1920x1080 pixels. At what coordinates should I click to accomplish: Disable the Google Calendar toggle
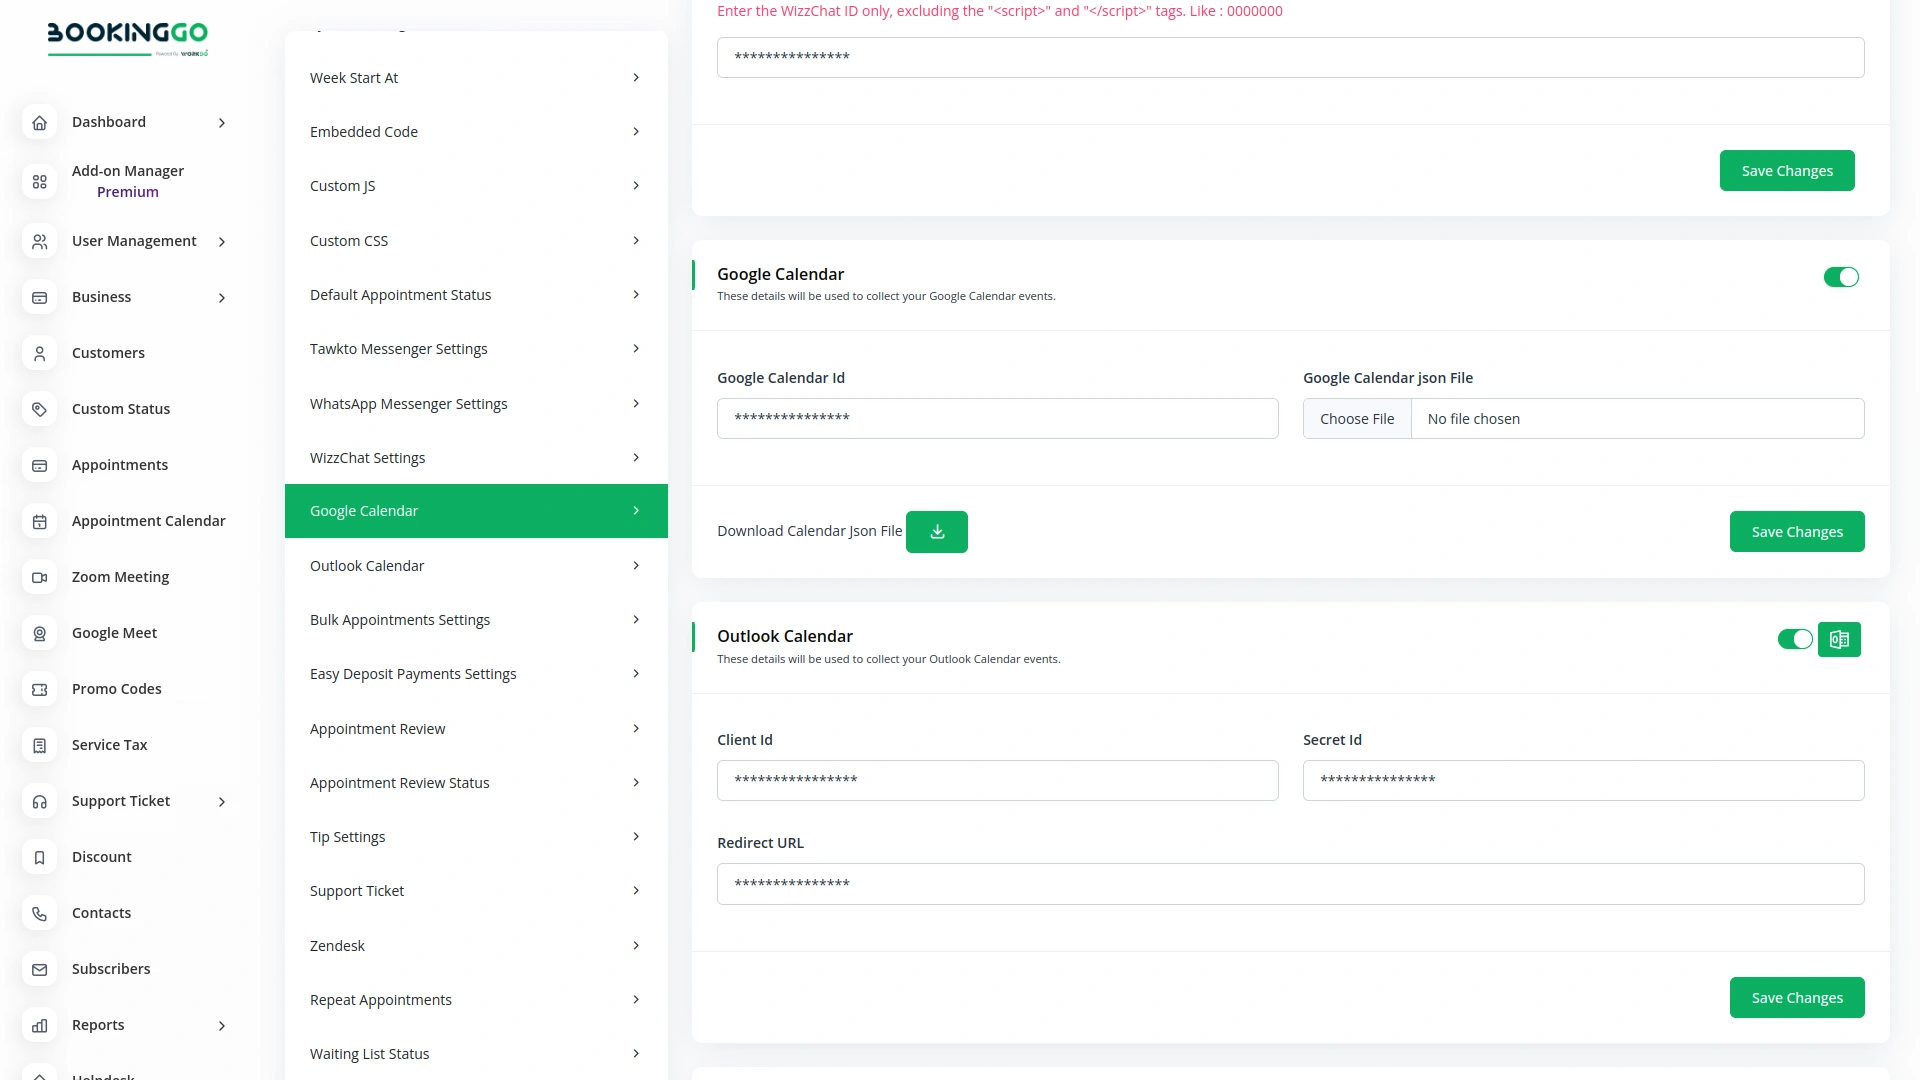click(x=1841, y=277)
